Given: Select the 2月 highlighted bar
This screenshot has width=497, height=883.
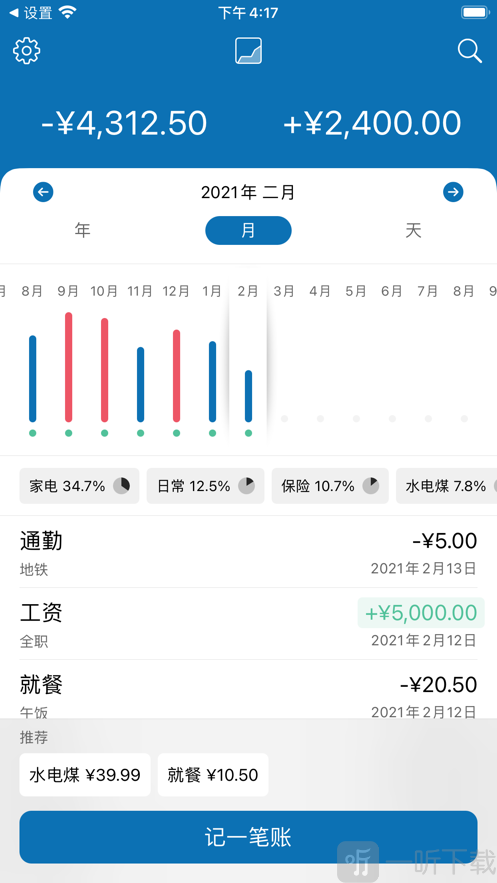Looking at the screenshot, I should 248,396.
